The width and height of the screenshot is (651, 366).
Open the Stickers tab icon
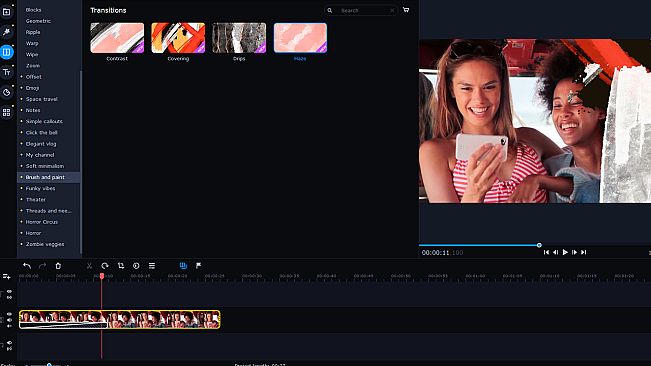pos(6,92)
